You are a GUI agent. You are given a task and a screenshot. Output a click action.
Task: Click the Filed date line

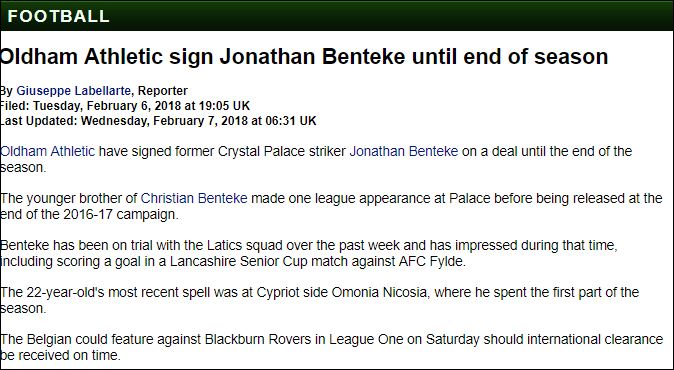point(125,106)
